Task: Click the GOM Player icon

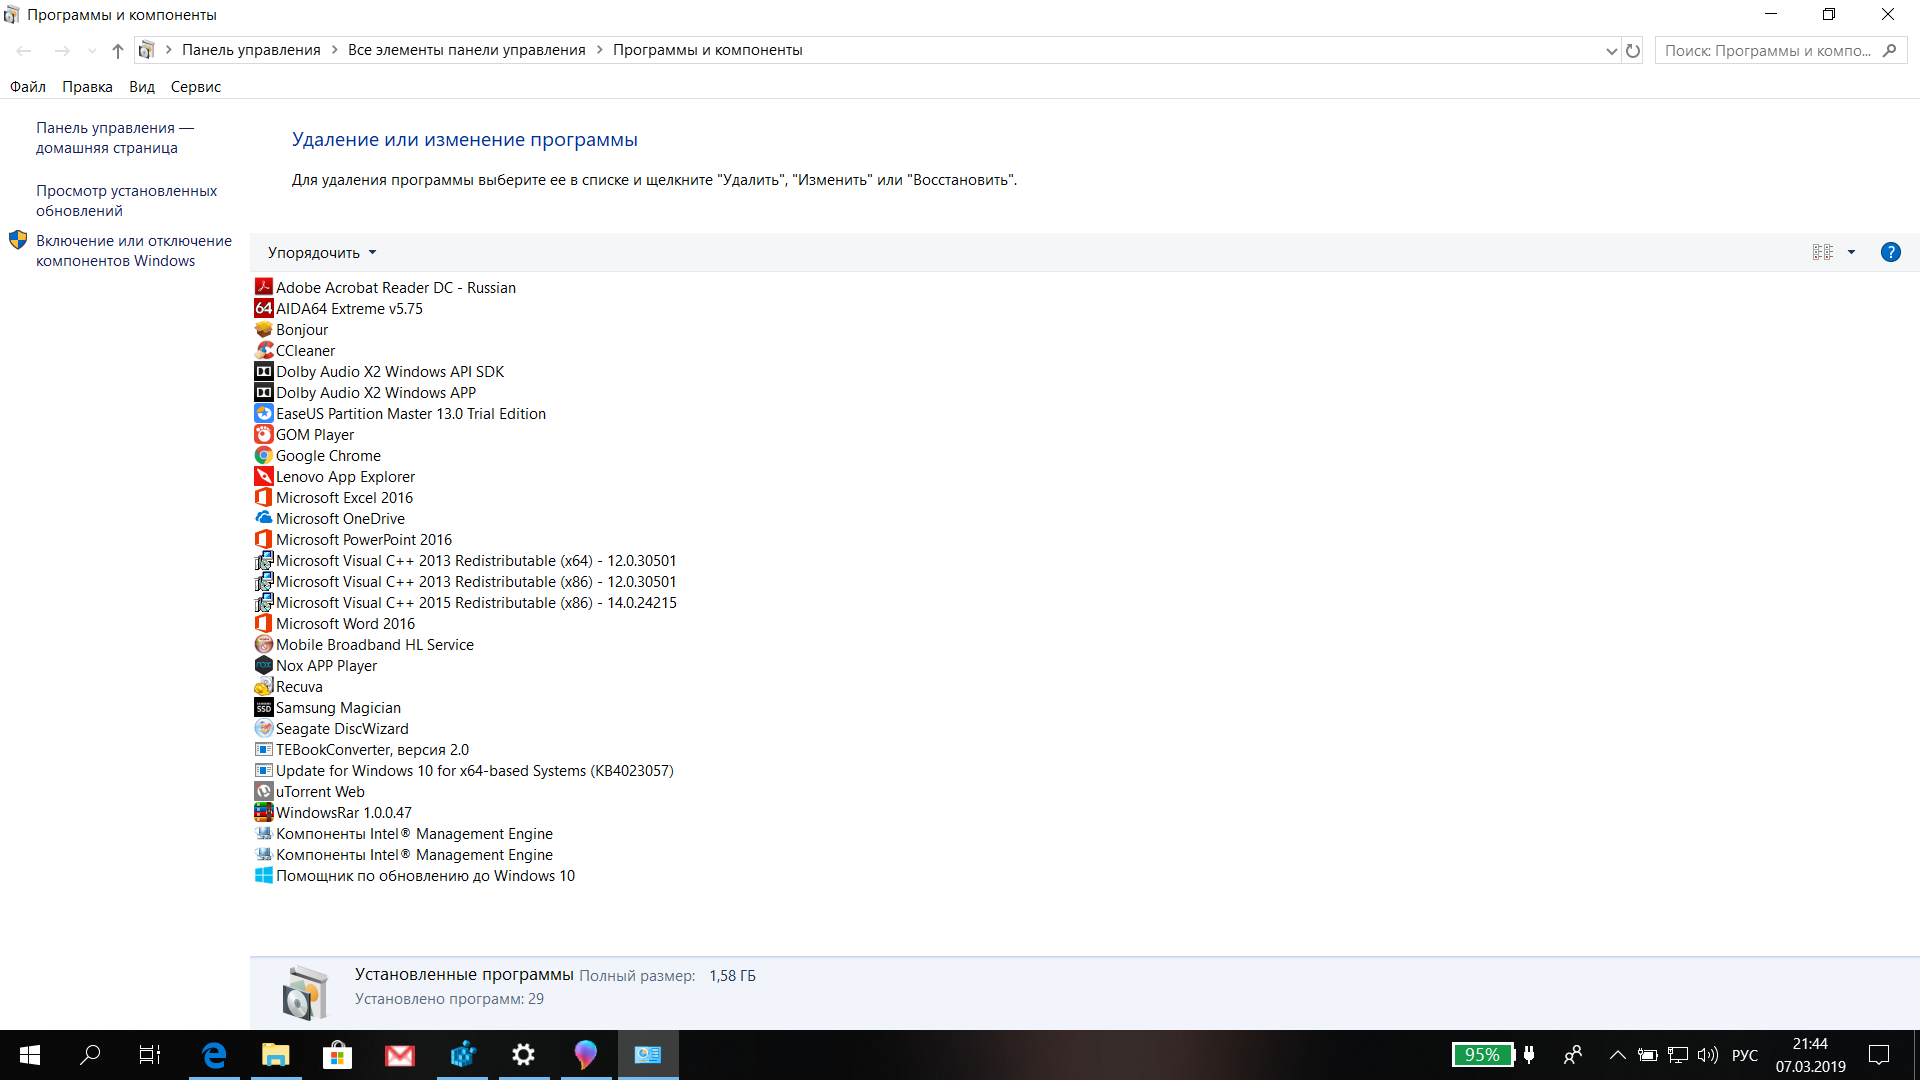Action: click(x=264, y=434)
